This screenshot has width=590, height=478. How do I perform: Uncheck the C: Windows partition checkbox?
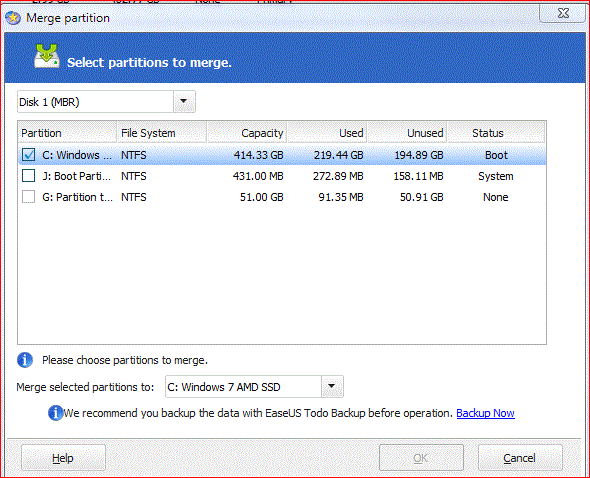point(29,155)
